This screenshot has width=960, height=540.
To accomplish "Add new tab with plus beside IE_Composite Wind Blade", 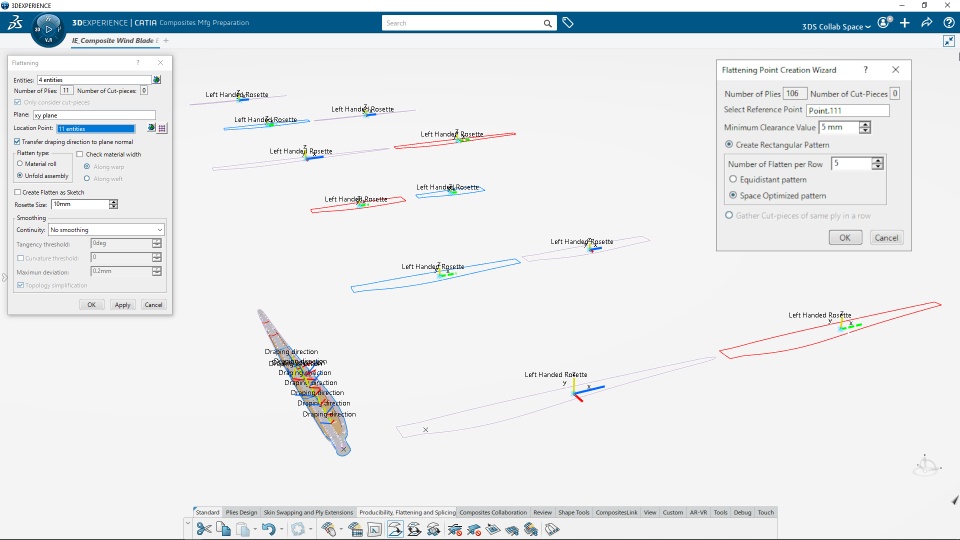I will [x=166, y=40].
